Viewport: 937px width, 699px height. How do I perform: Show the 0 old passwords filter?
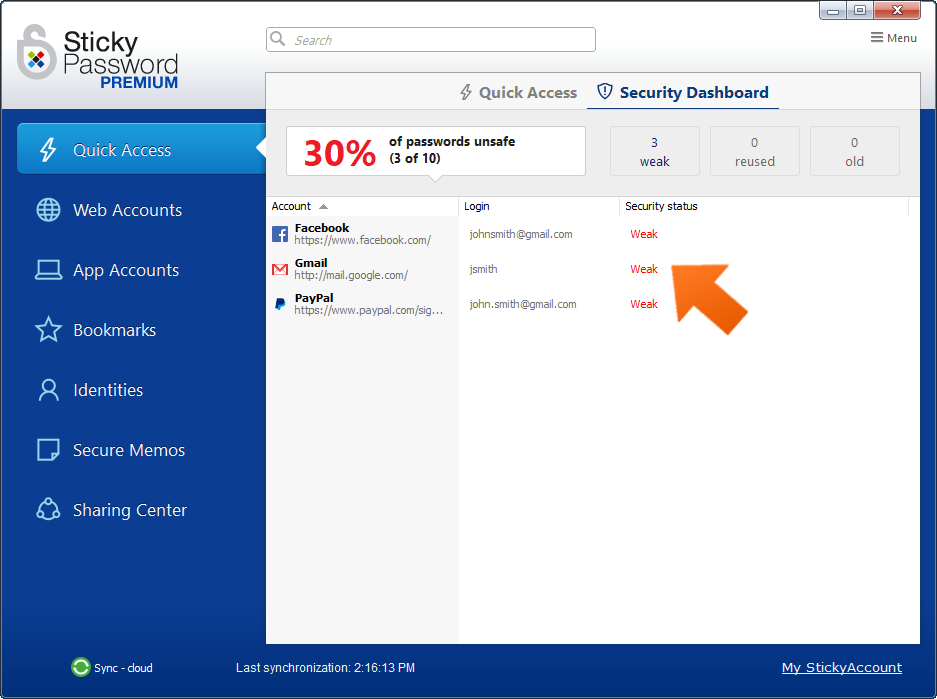click(855, 151)
